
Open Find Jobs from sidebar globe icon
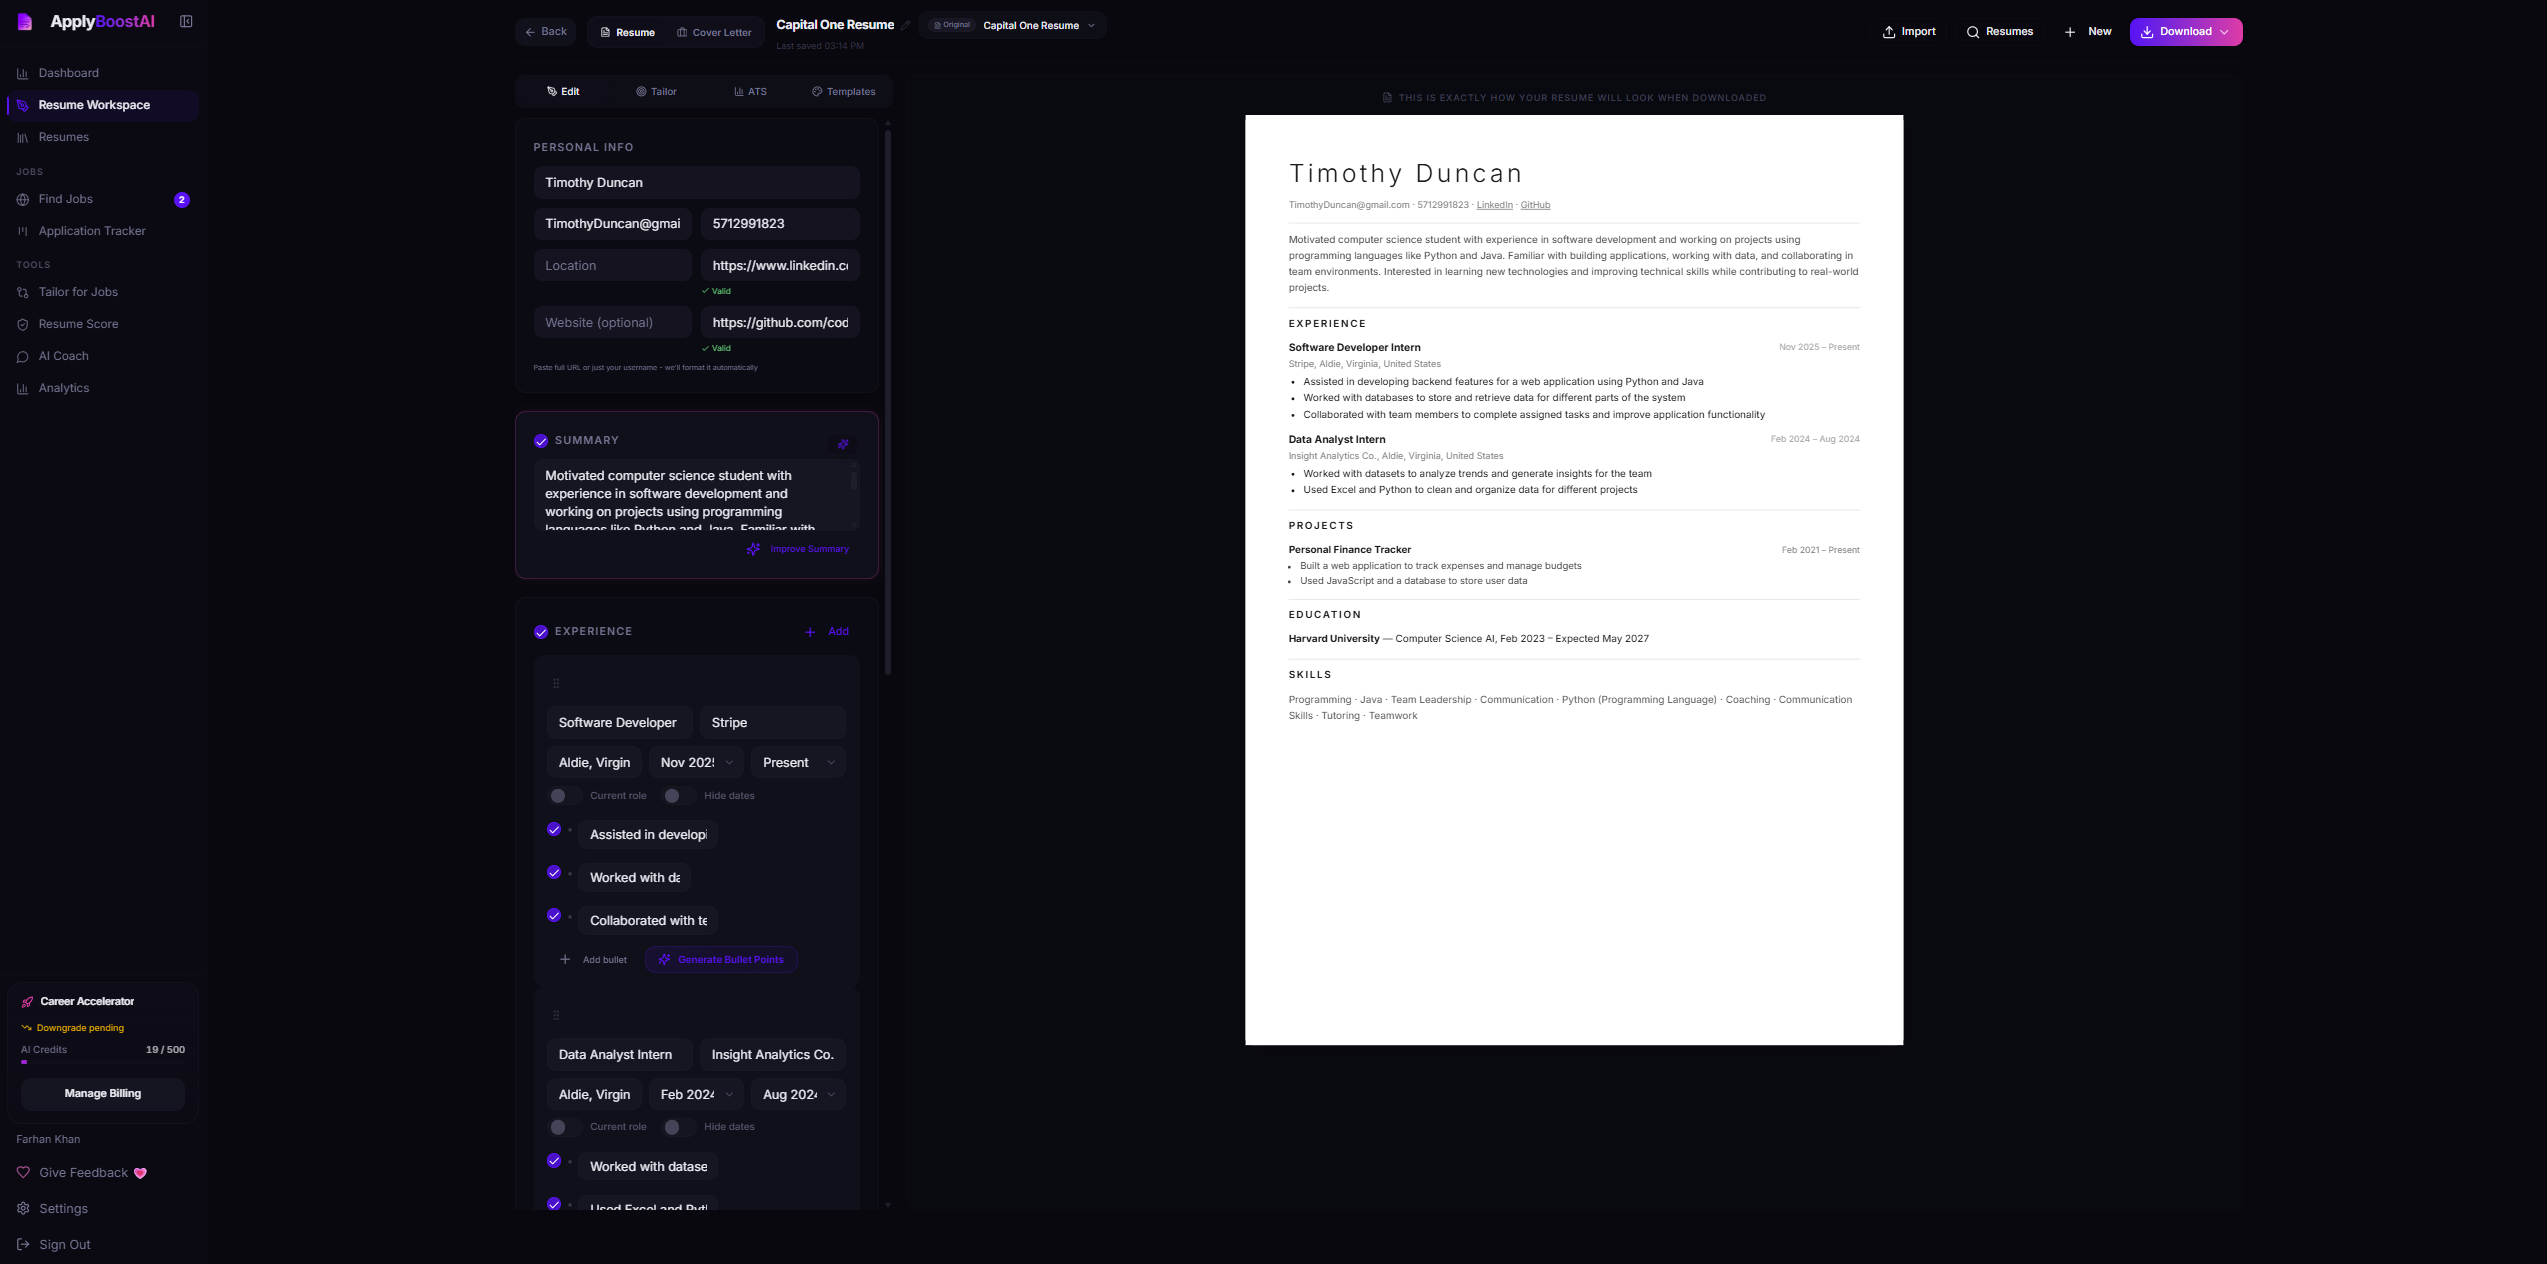pyautogui.click(x=23, y=199)
